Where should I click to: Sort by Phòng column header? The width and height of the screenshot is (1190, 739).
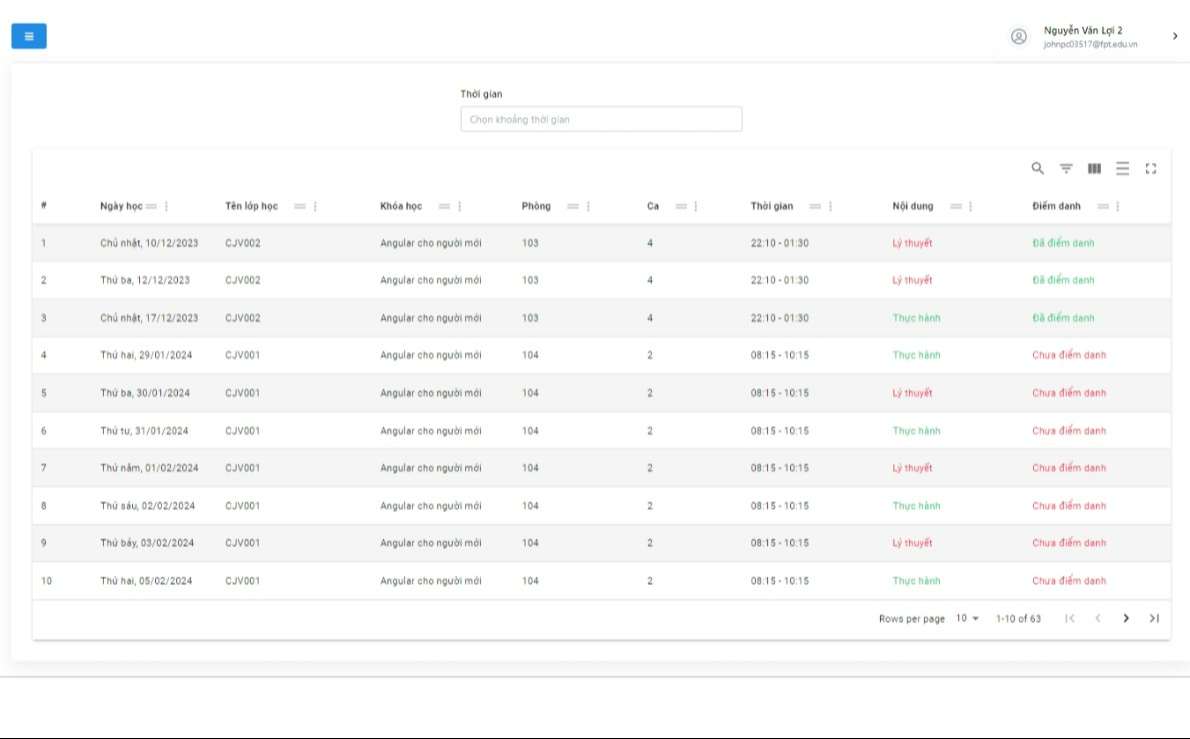coord(536,206)
